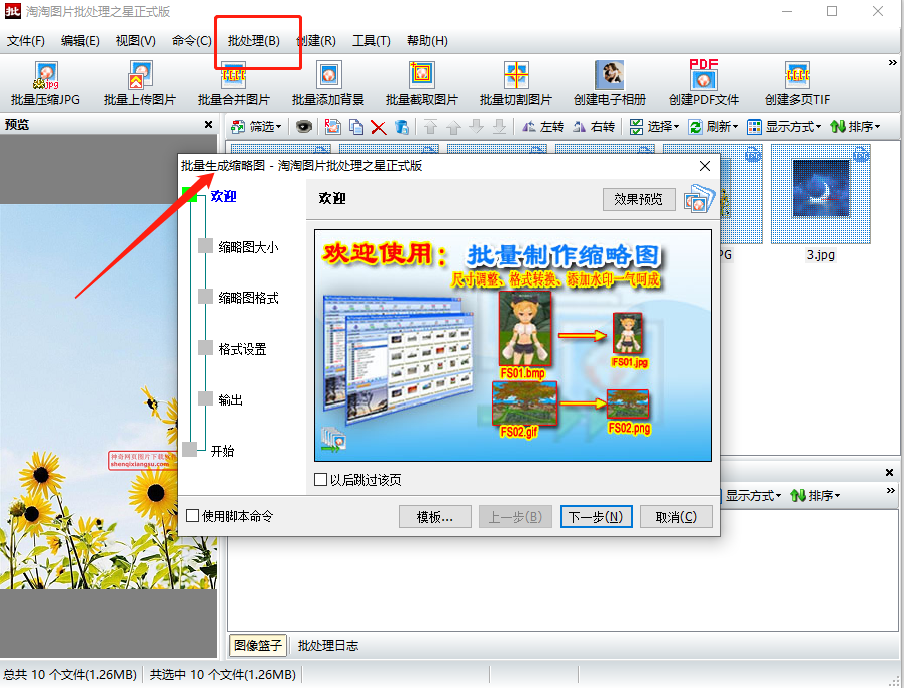904x688 pixels.
Task: Check the 使用脚本命令 option
Action: (x=193, y=516)
